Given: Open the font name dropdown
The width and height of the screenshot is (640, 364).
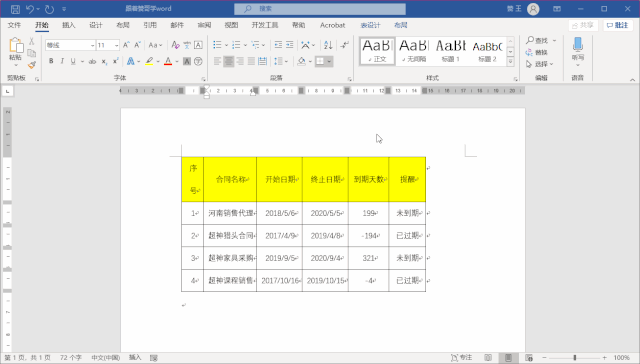Looking at the screenshot, I should click(x=93, y=45).
